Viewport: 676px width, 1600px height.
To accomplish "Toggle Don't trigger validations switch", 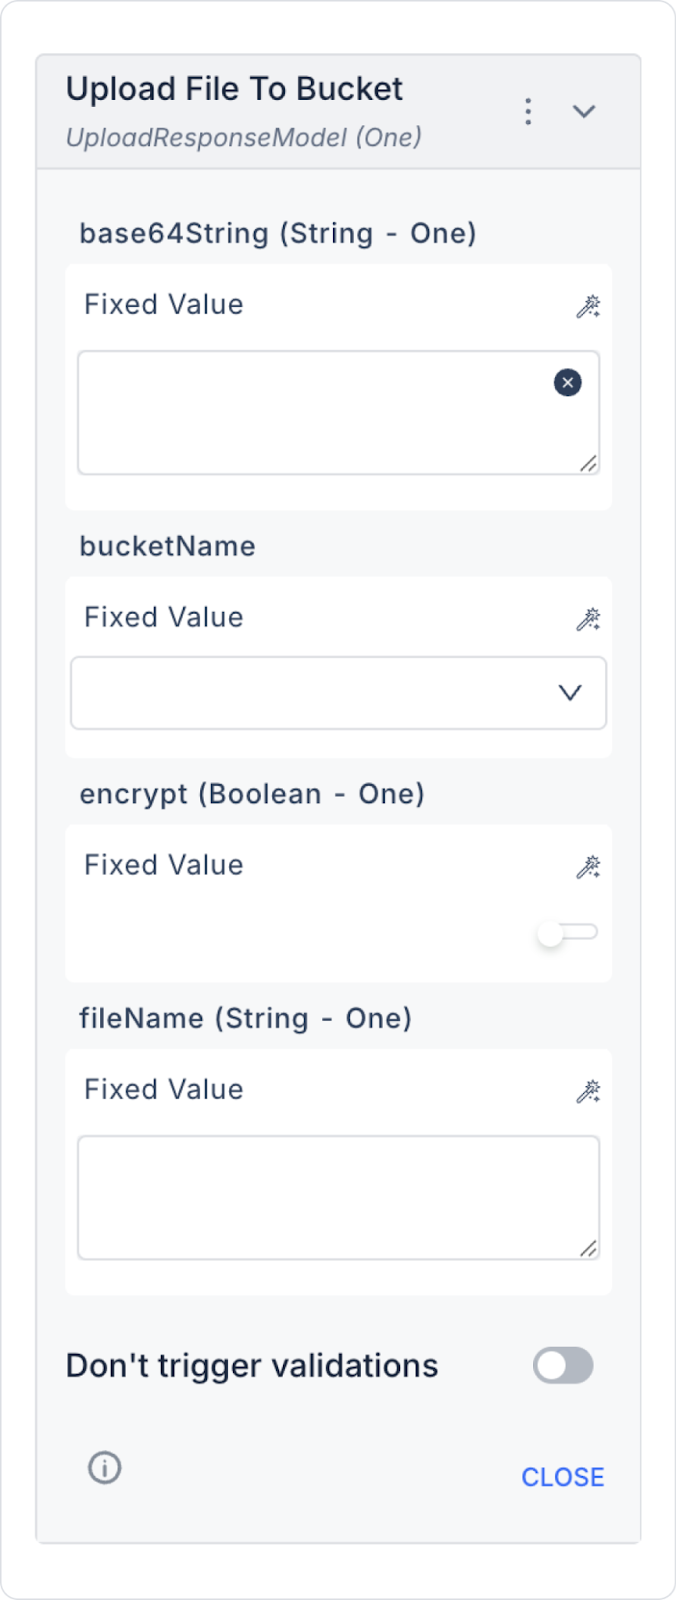I will pyautogui.click(x=563, y=1366).
